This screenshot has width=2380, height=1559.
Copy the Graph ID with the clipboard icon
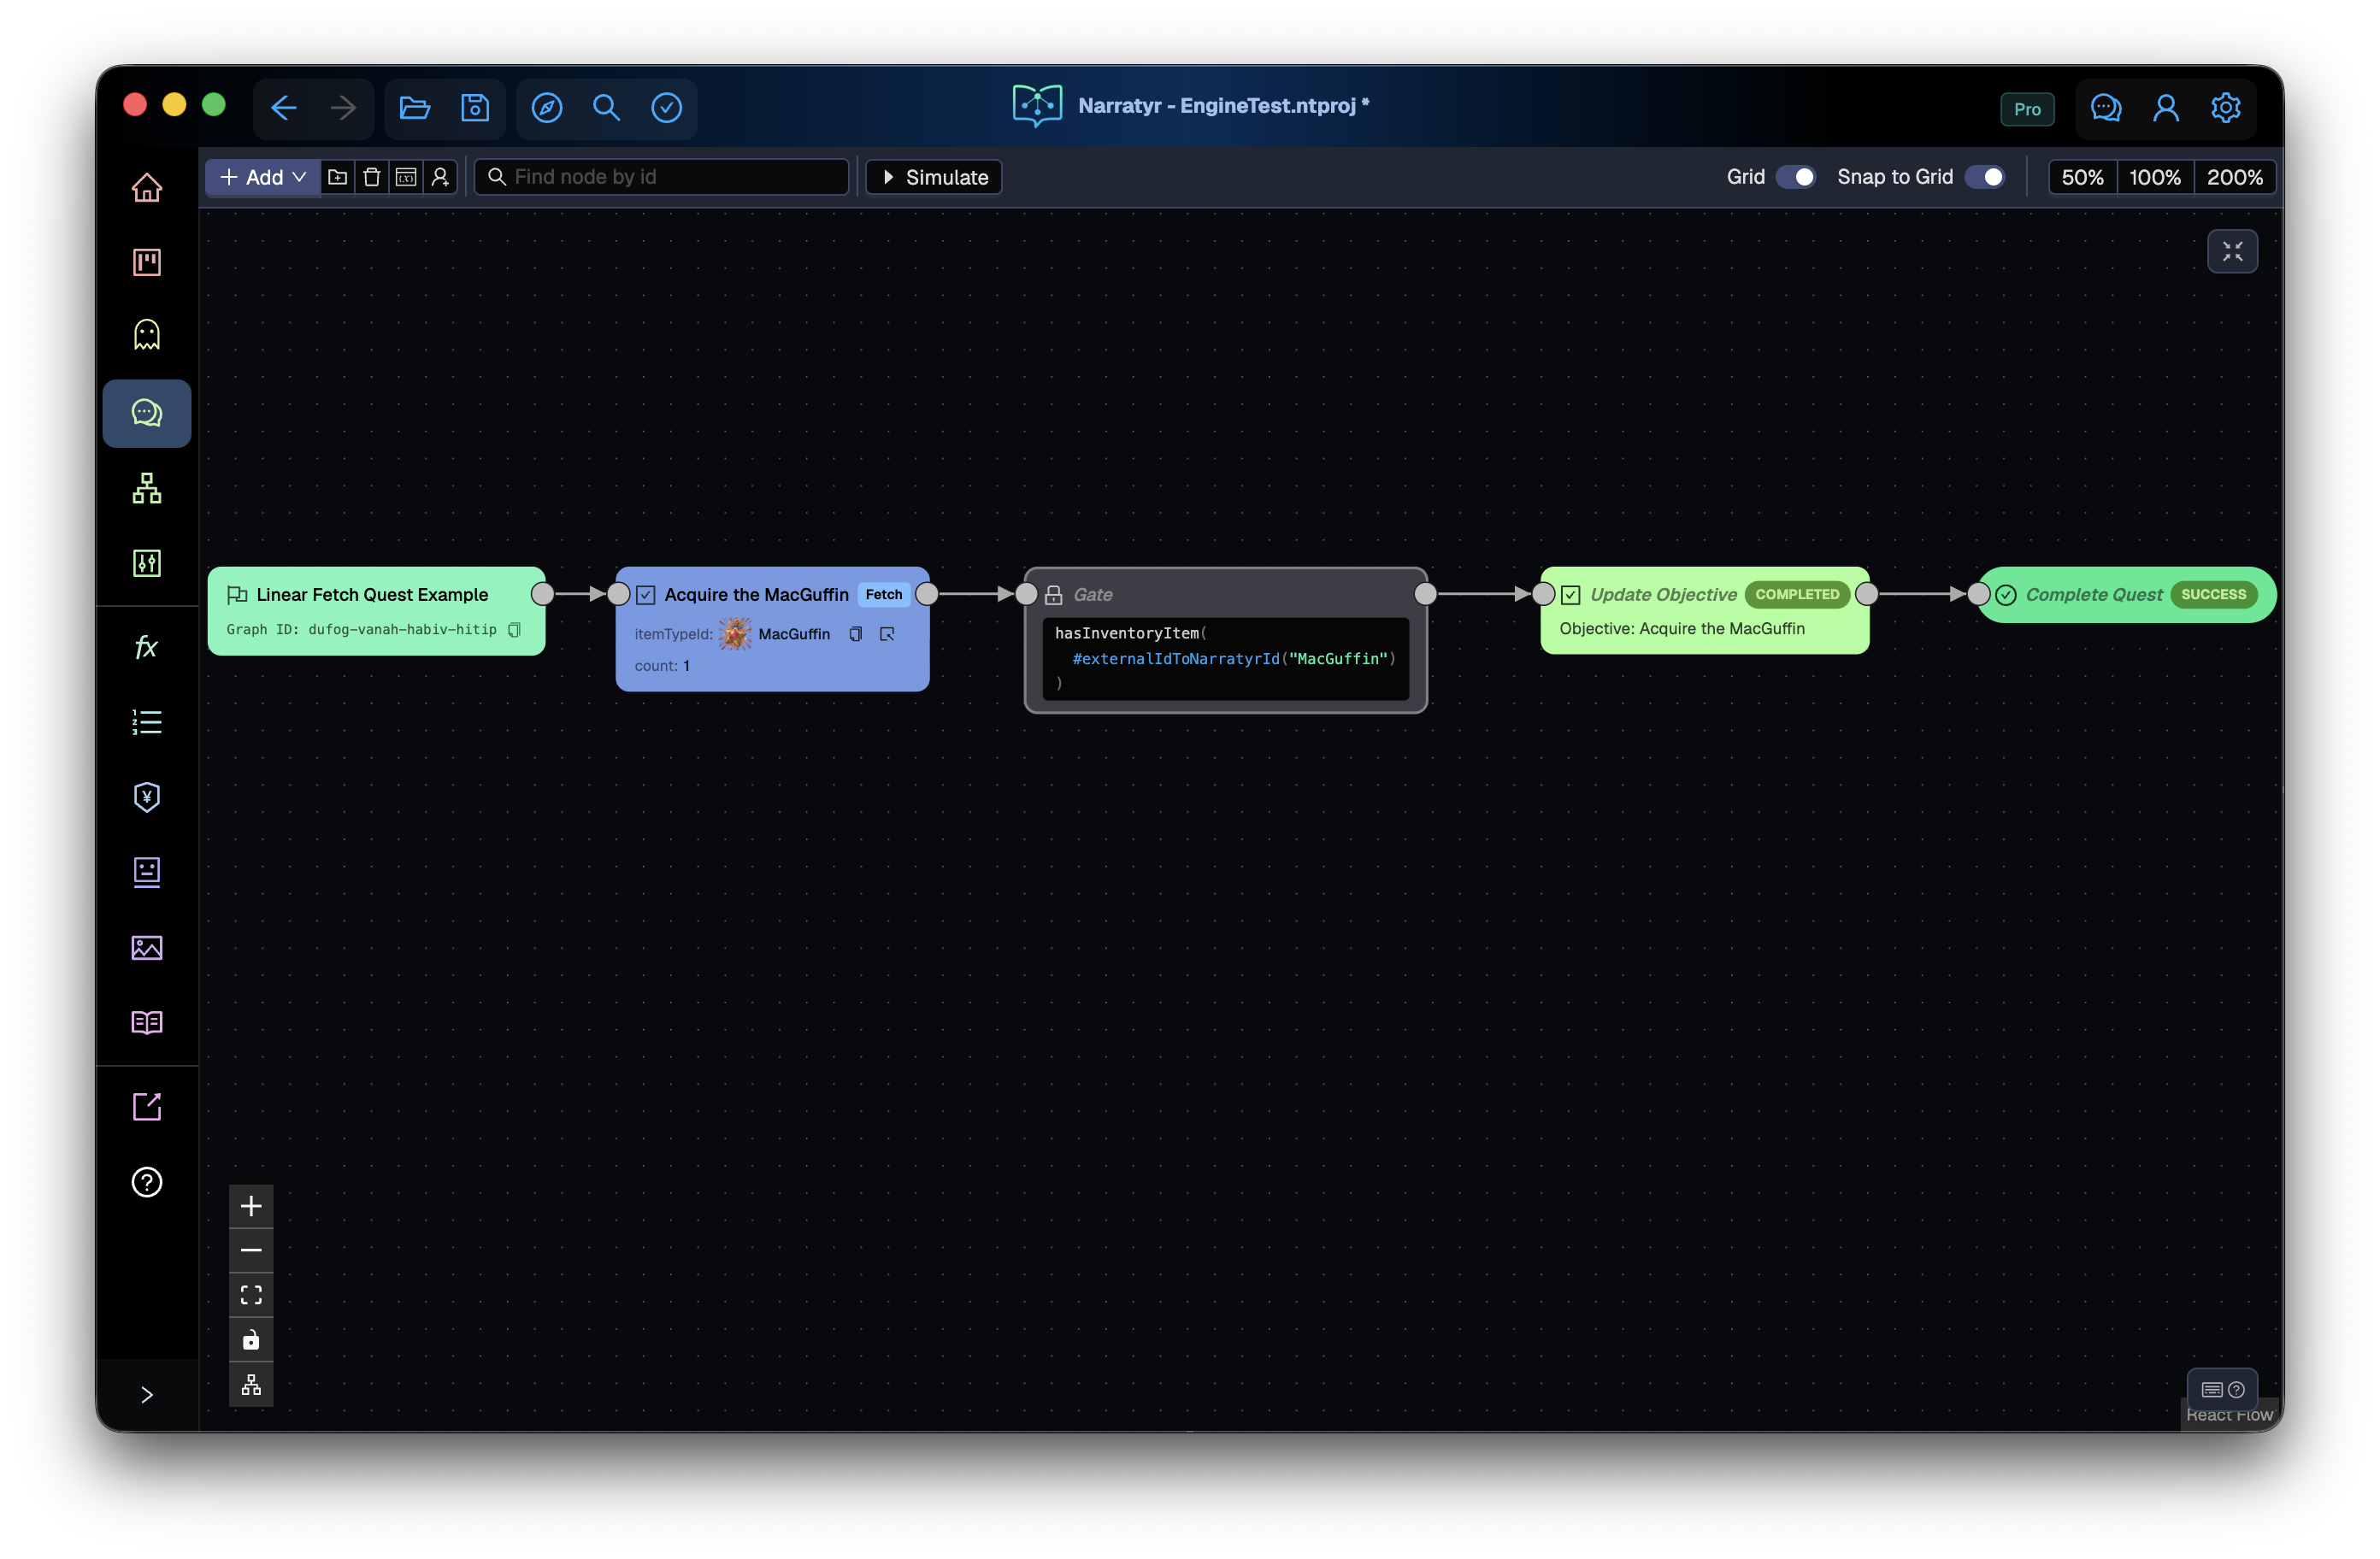point(514,629)
